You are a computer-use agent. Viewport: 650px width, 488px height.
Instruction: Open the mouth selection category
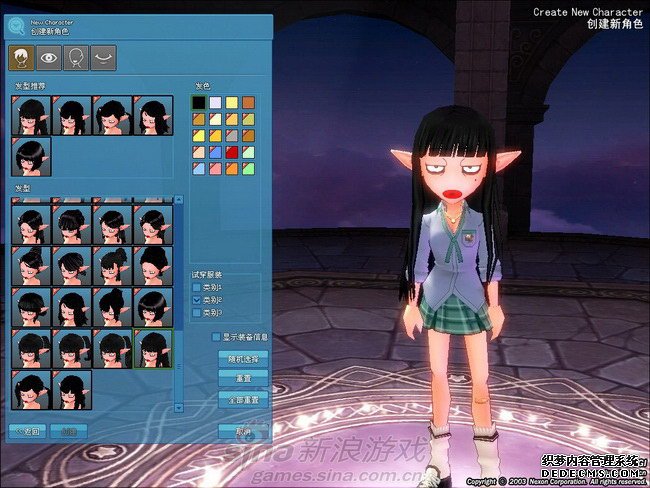102,58
